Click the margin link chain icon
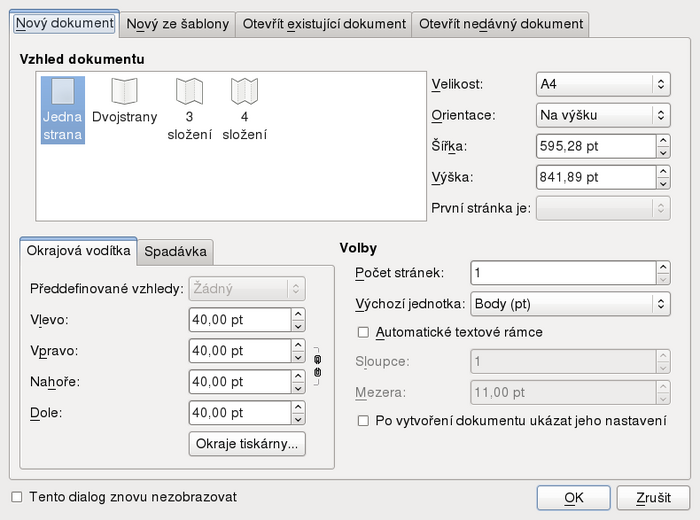This screenshot has height=520, width=700. pos(318,365)
